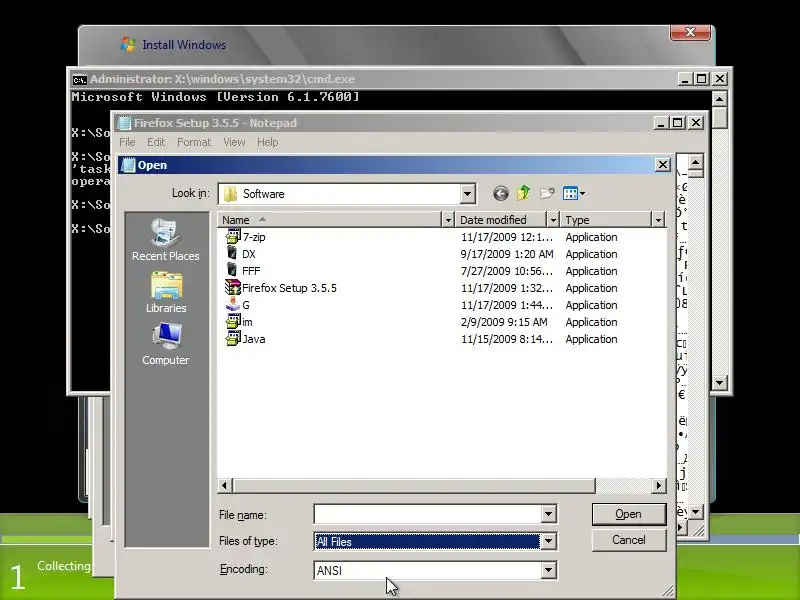
Task: Click the Notepad title bar icon
Action: point(124,123)
